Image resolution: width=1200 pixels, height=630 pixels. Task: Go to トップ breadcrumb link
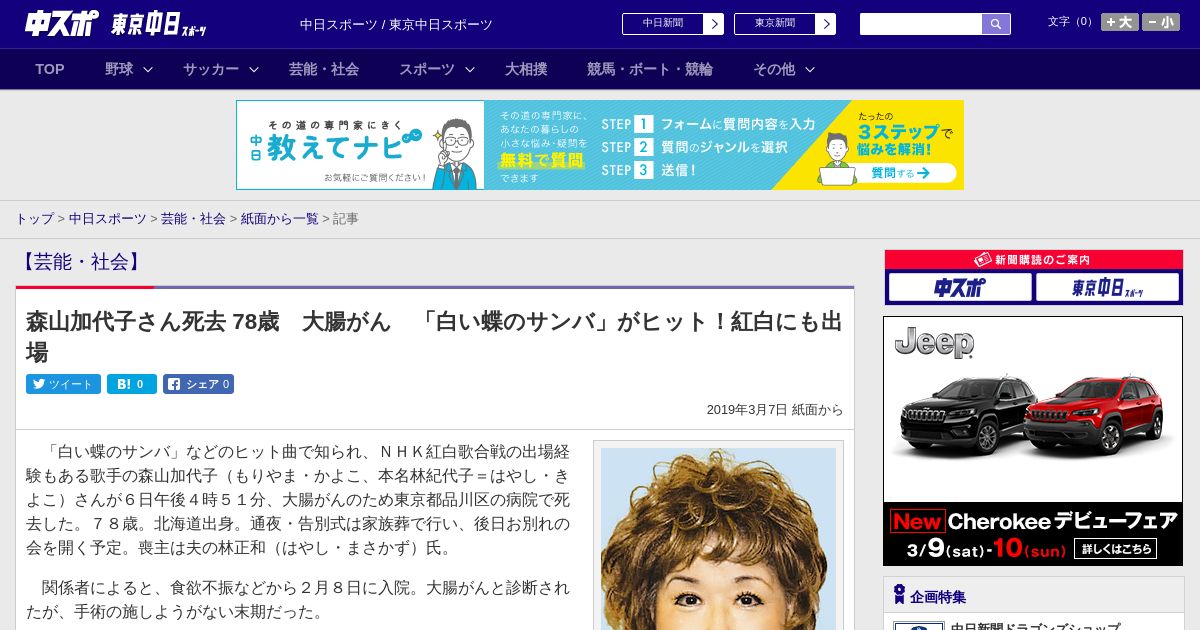(34, 218)
